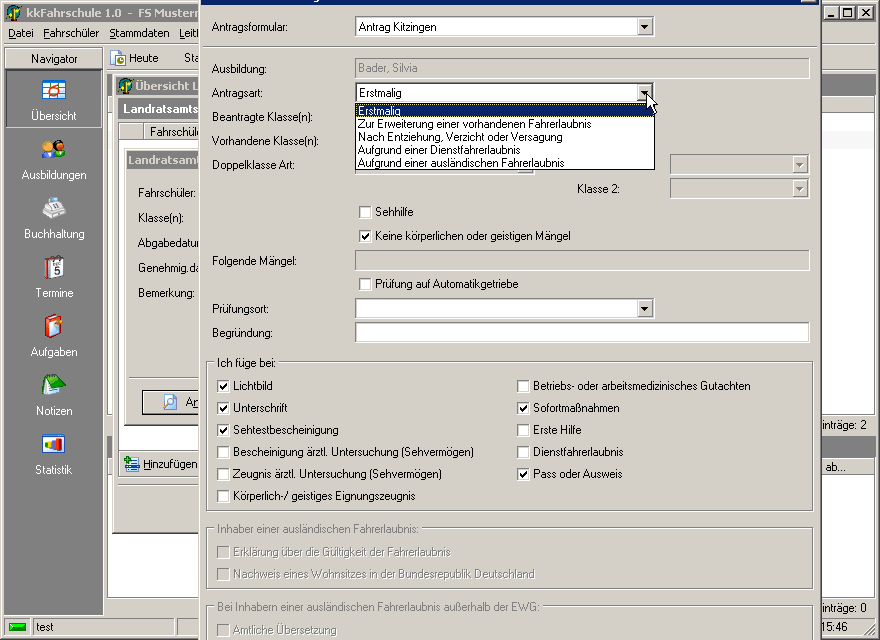The height and width of the screenshot is (640, 880).
Task: Uncheck Keine körperlichen oder geistigen Mängel
Action: point(365,236)
